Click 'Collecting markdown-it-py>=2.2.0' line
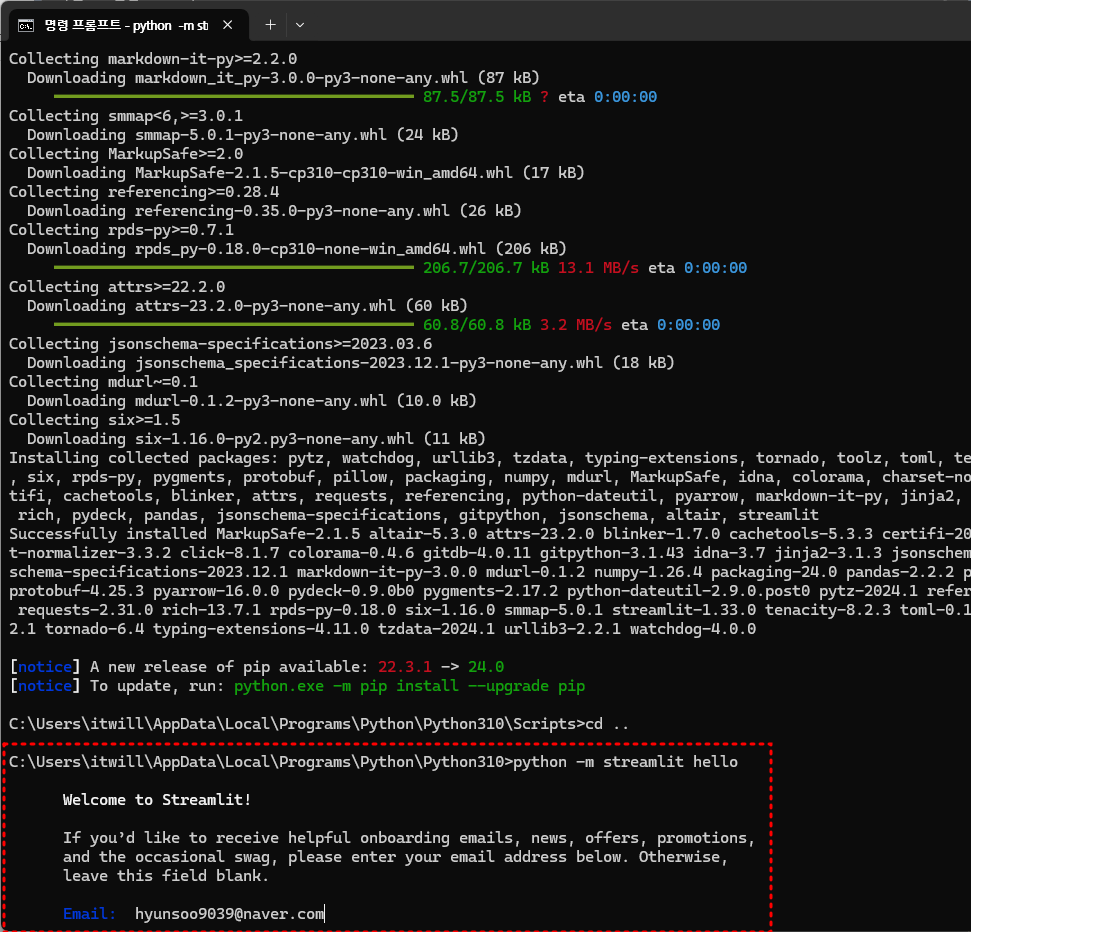The height and width of the screenshot is (932, 1115). (x=153, y=59)
